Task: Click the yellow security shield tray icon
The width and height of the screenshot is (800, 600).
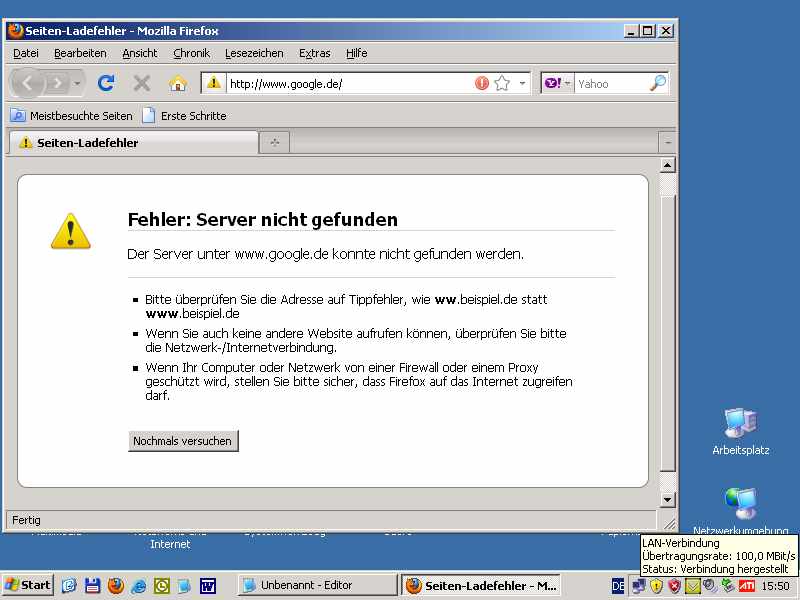Action: pyautogui.click(x=656, y=586)
